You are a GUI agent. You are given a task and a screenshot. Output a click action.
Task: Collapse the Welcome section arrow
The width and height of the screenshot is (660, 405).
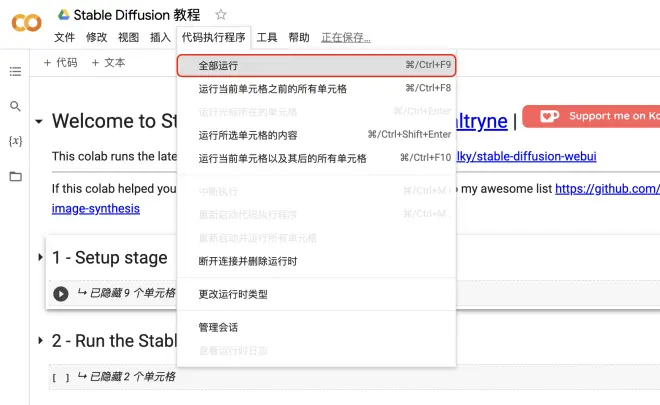click(x=39, y=122)
